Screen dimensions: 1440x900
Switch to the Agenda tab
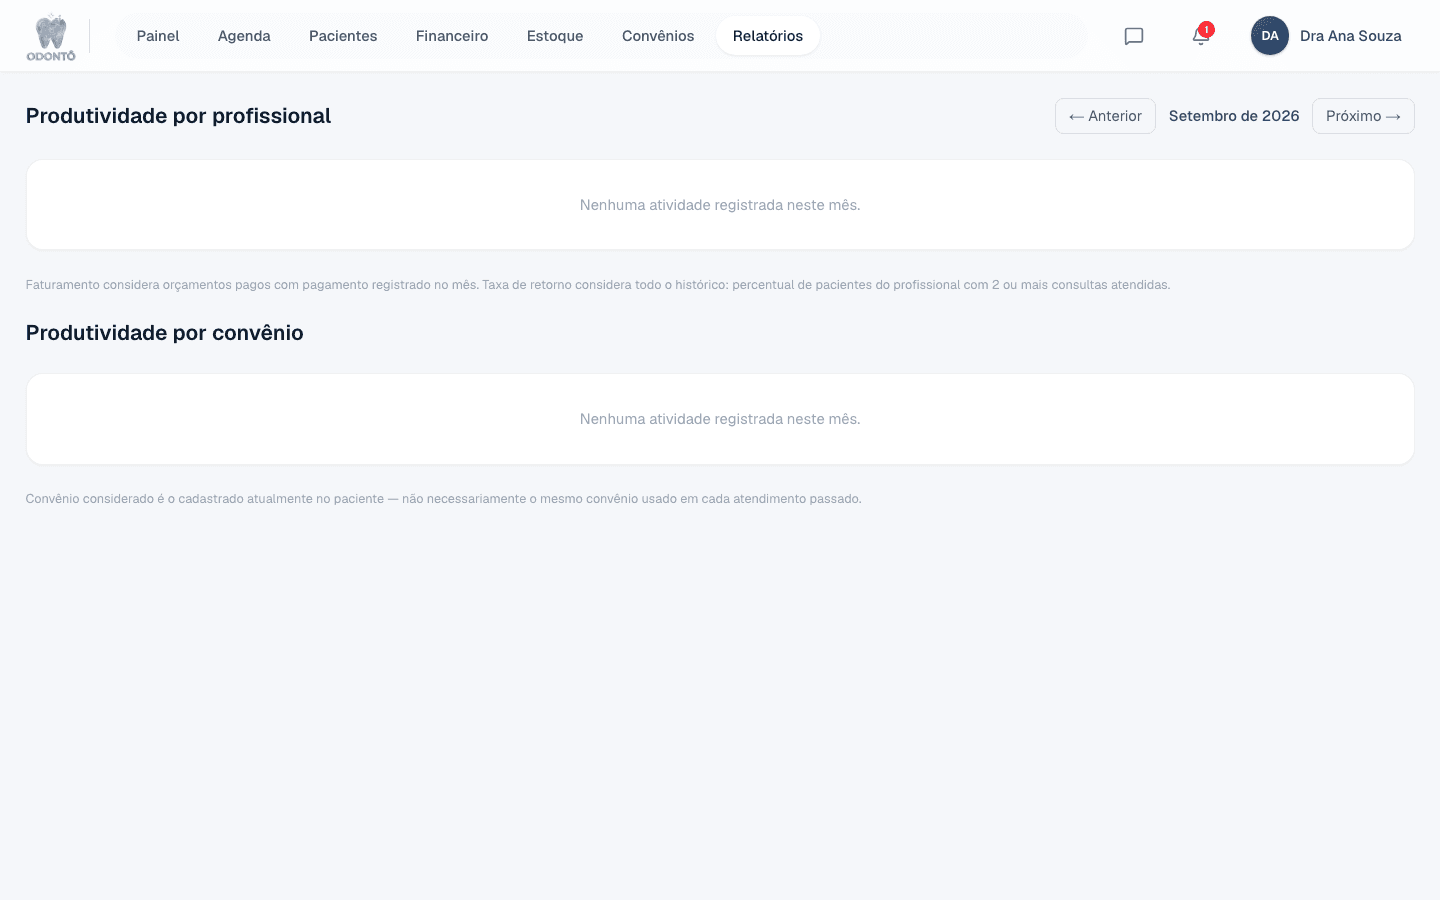[x=244, y=36]
